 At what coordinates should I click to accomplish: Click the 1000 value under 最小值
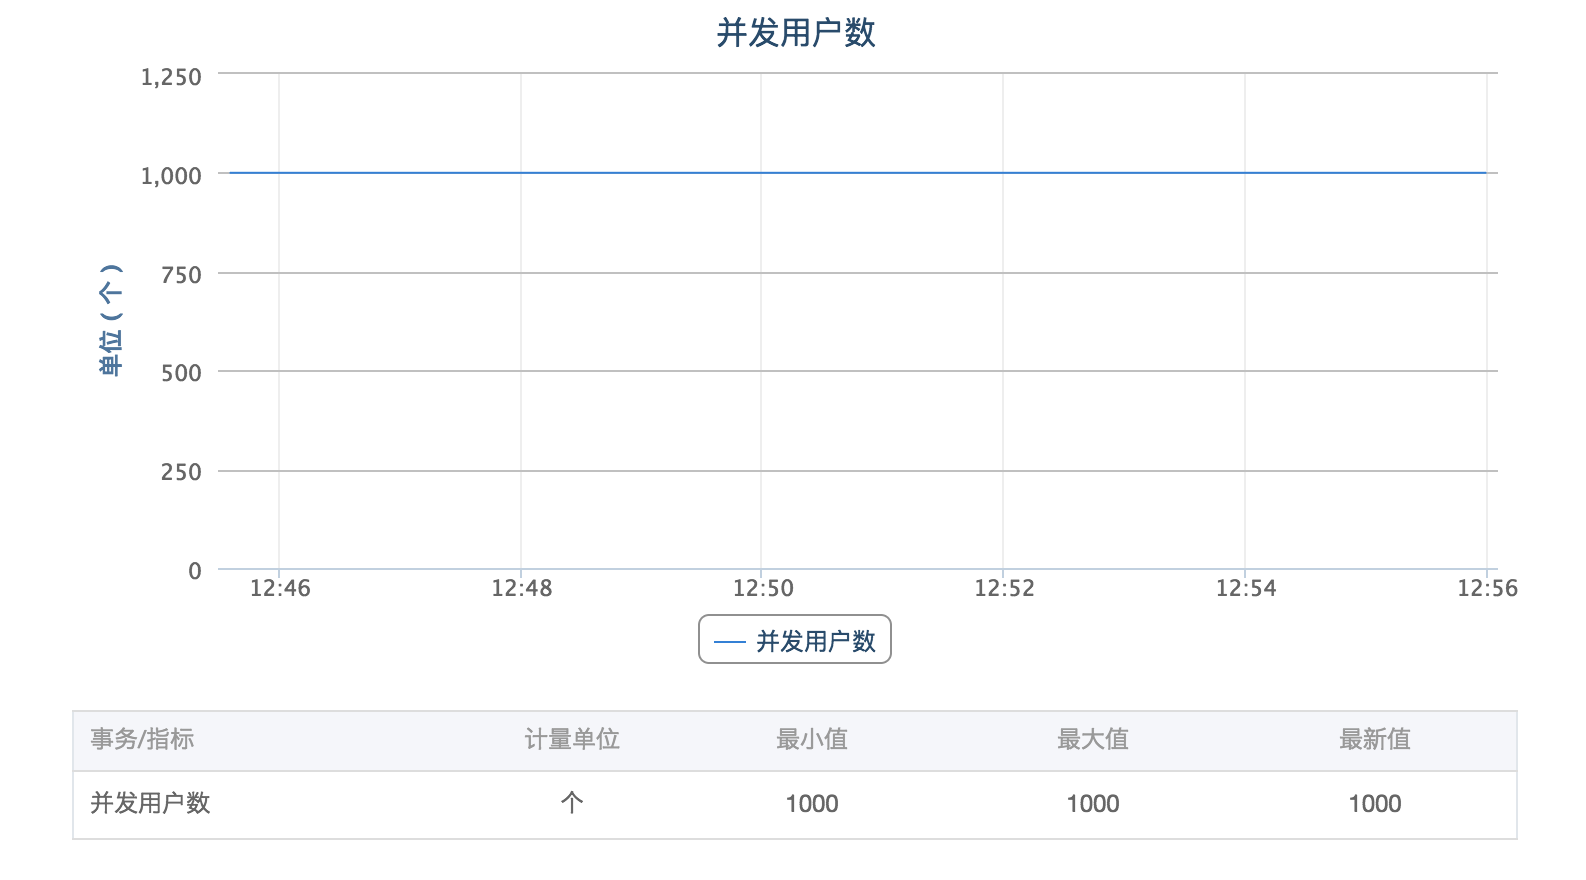tap(812, 804)
